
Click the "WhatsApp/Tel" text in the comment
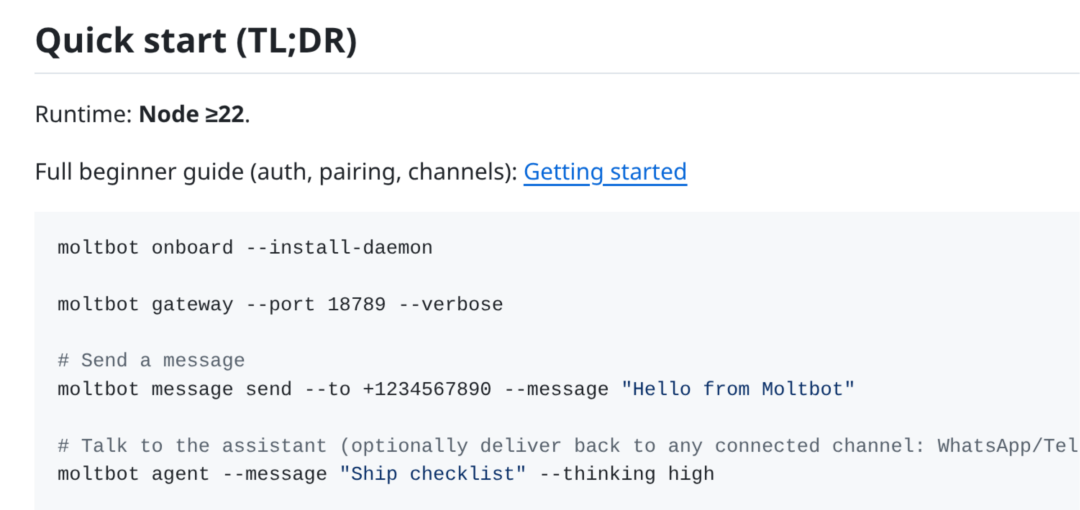(1007, 445)
